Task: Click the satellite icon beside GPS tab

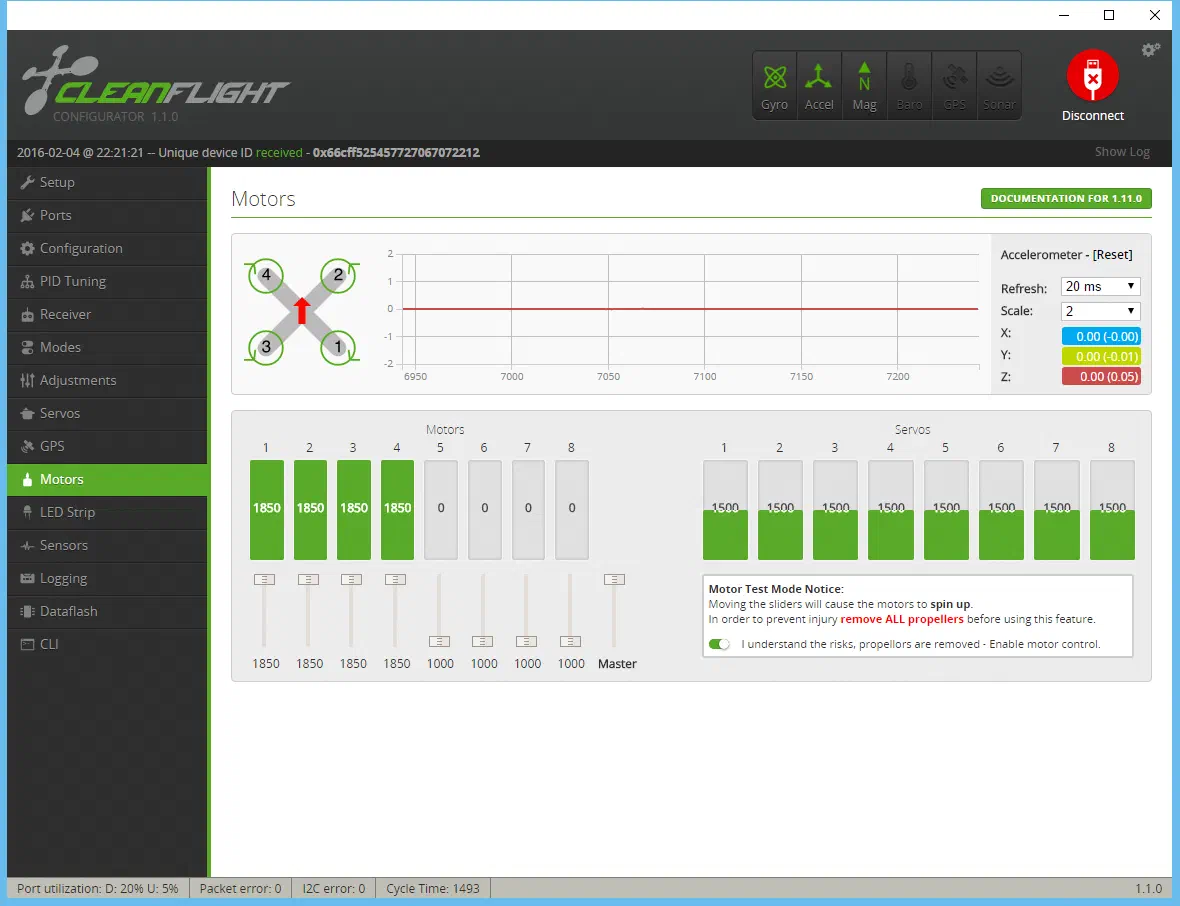Action: pyautogui.click(x=28, y=446)
